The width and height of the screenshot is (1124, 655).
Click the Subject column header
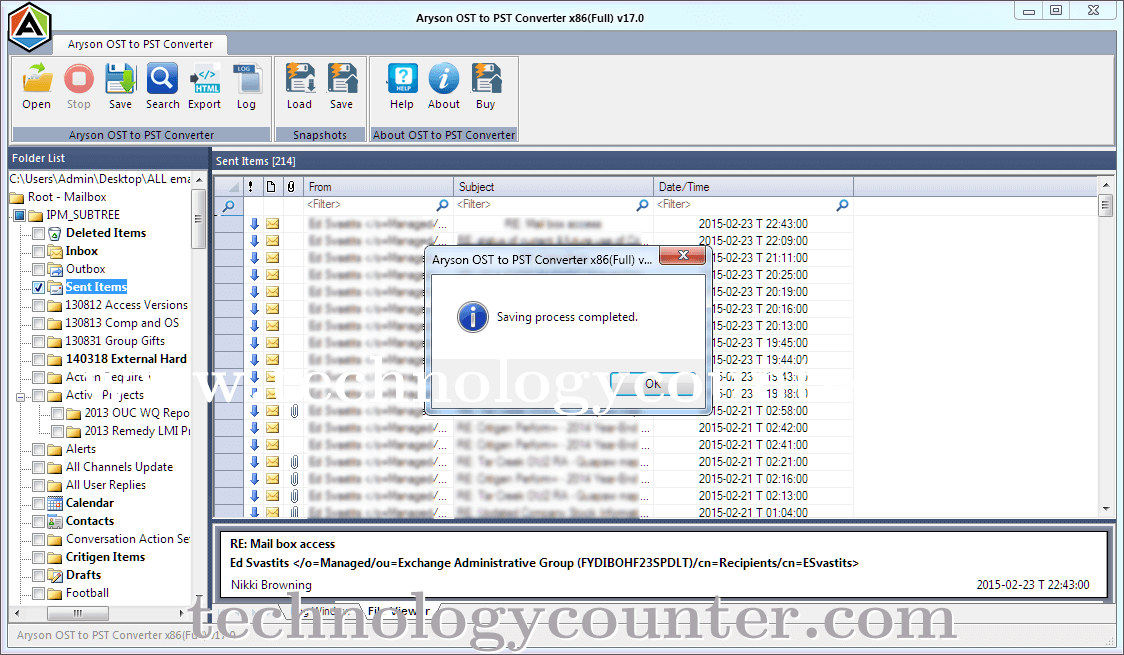point(553,187)
